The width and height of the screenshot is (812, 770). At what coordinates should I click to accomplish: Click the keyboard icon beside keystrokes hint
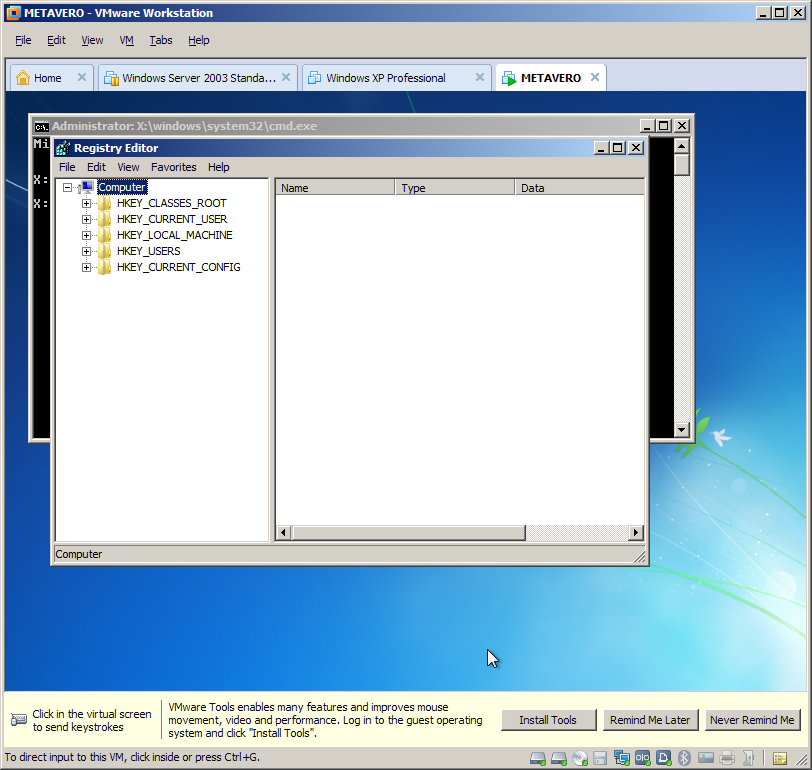coord(19,720)
